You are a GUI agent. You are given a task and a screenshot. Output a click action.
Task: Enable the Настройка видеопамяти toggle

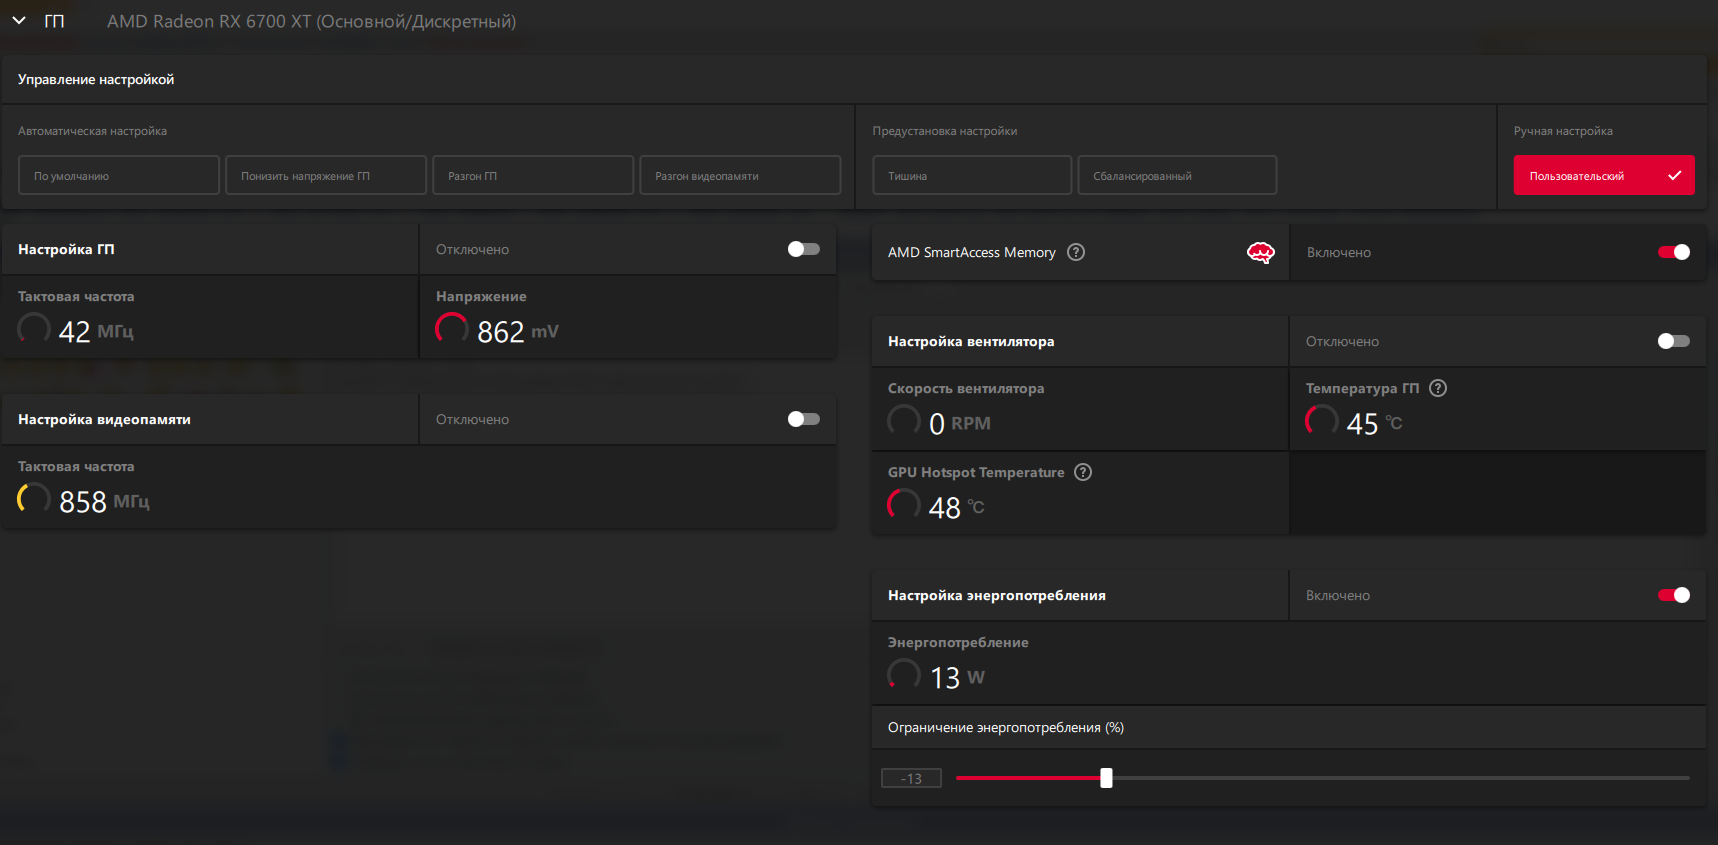click(804, 419)
